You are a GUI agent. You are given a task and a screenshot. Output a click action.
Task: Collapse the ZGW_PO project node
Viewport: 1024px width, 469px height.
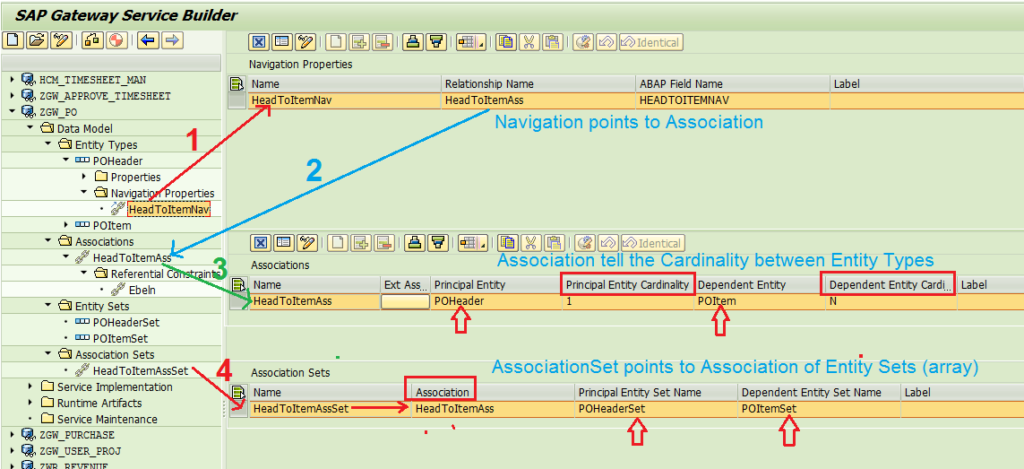point(12,112)
